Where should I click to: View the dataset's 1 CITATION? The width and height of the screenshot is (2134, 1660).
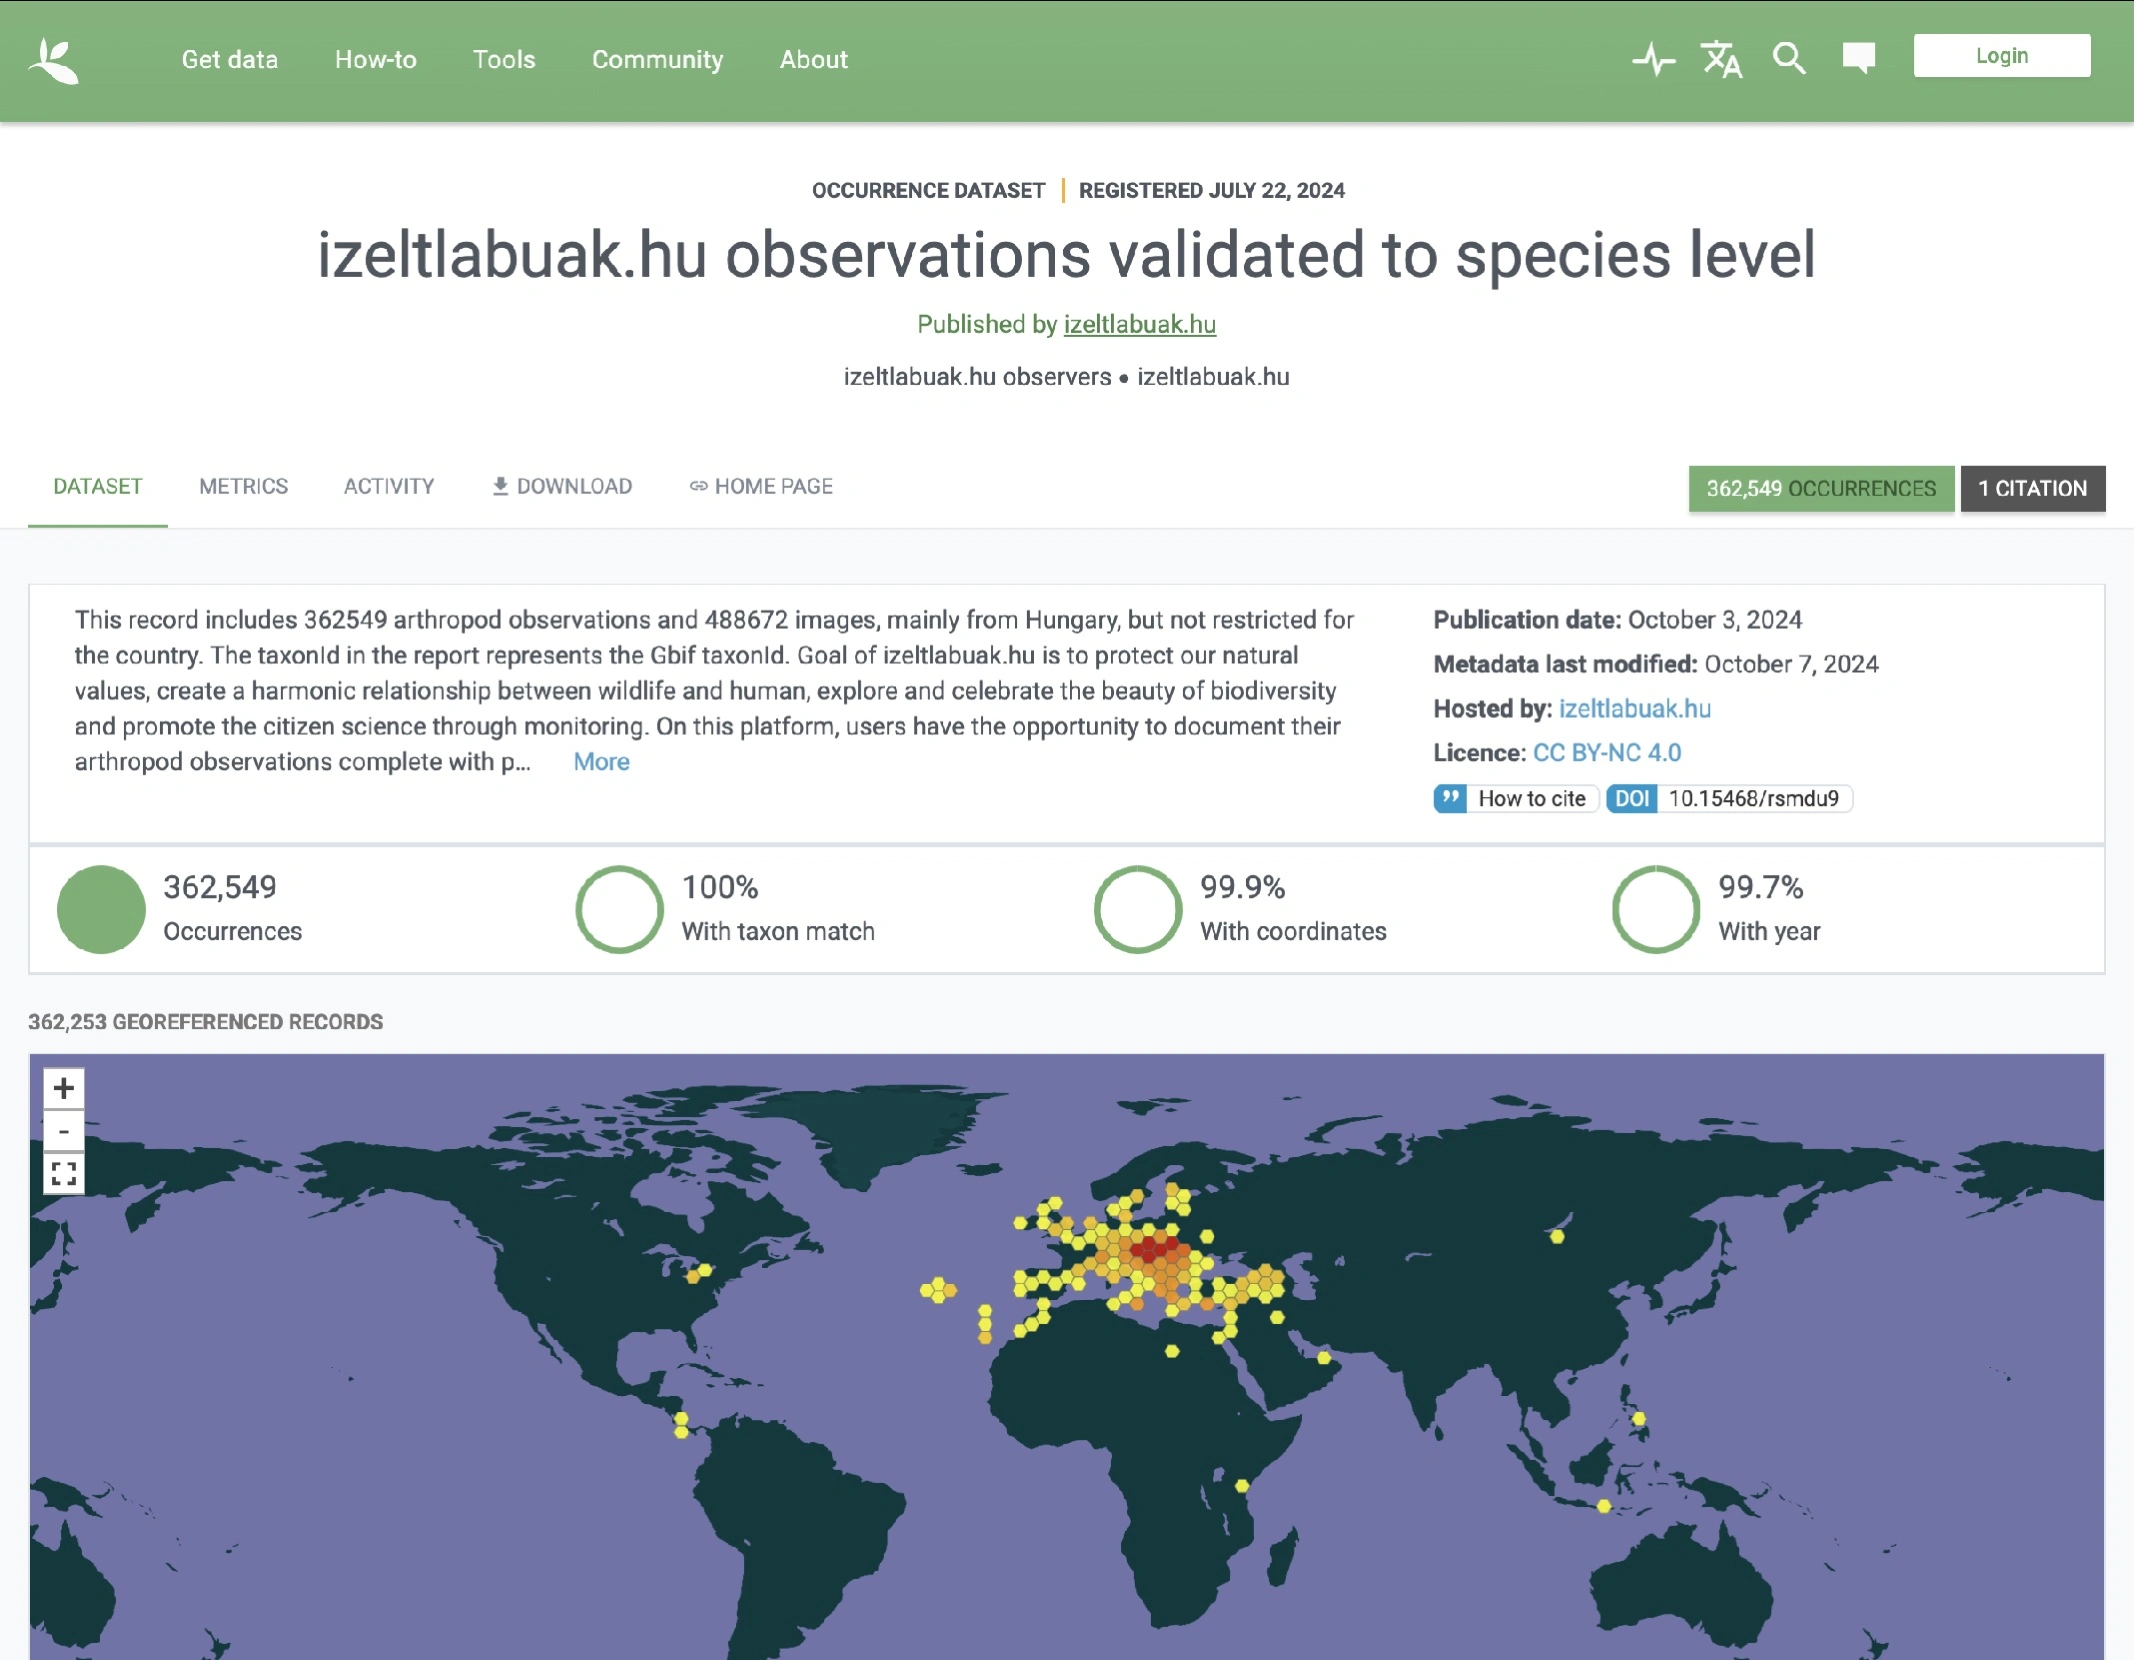(2033, 489)
